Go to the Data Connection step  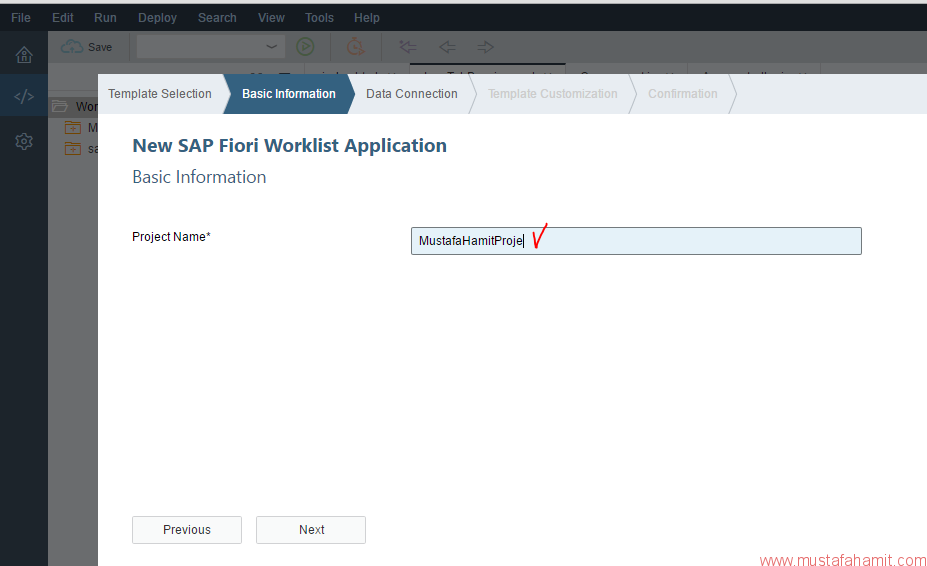(411, 93)
